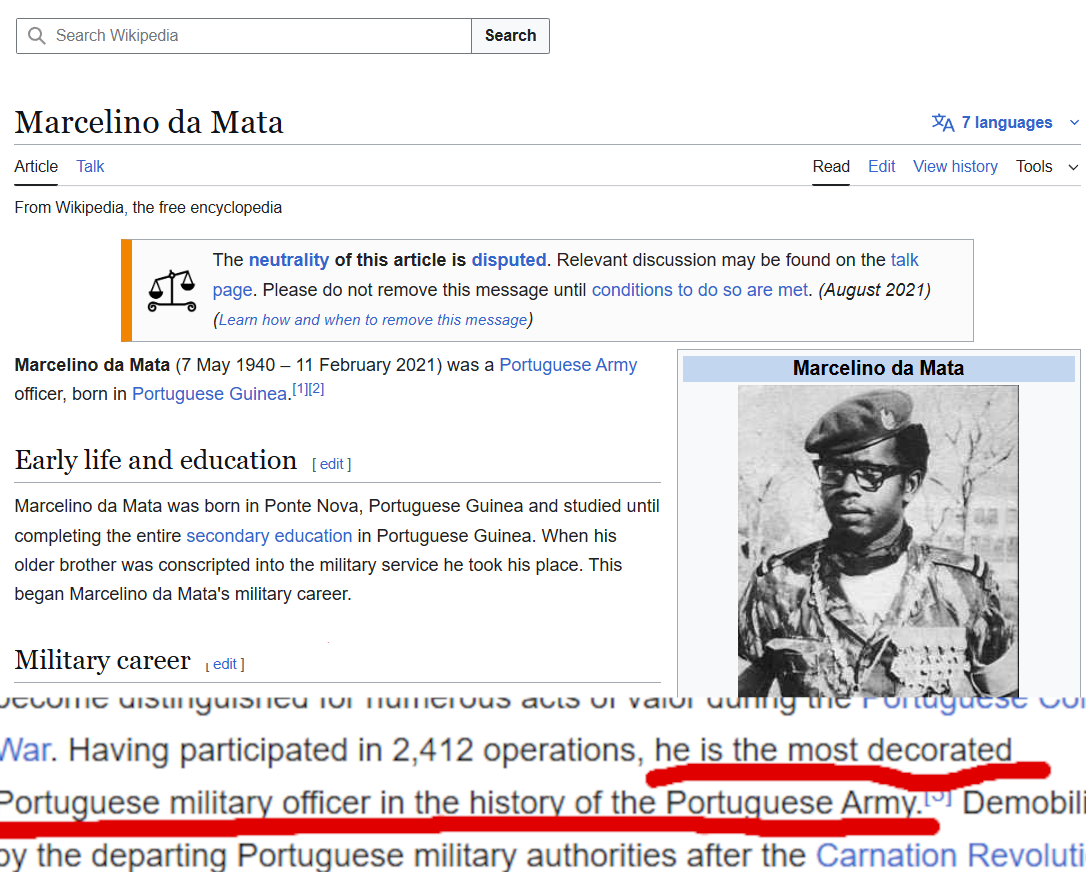Switch to the Talk tab
The width and height of the screenshot is (1086, 872).
pos(90,166)
